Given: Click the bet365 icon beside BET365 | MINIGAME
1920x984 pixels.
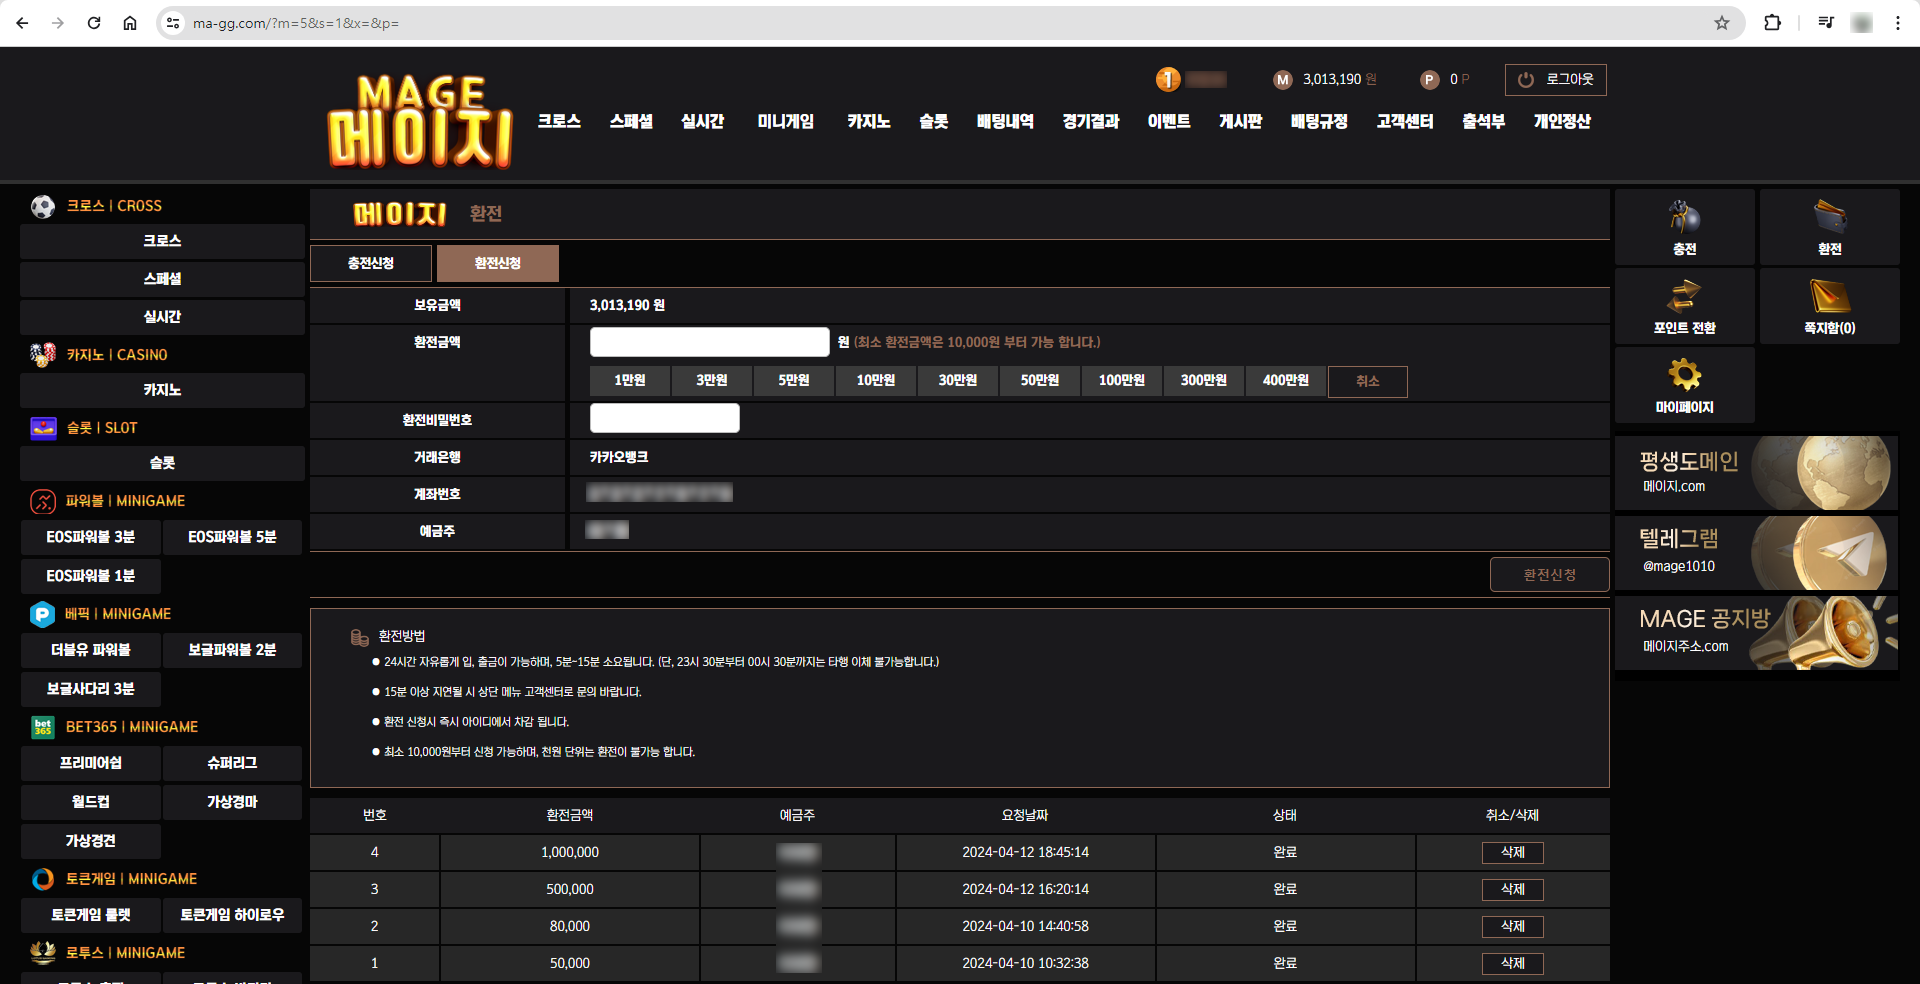Looking at the screenshot, I should (x=43, y=727).
